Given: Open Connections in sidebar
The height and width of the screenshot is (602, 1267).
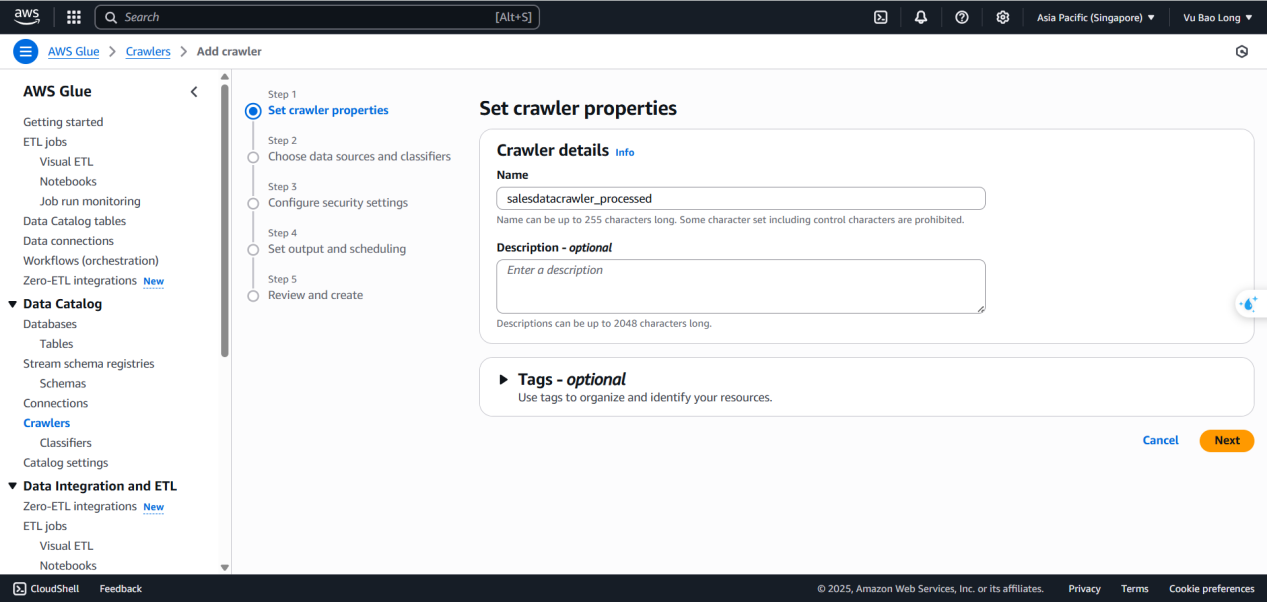Looking at the screenshot, I should tap(56, 404).
